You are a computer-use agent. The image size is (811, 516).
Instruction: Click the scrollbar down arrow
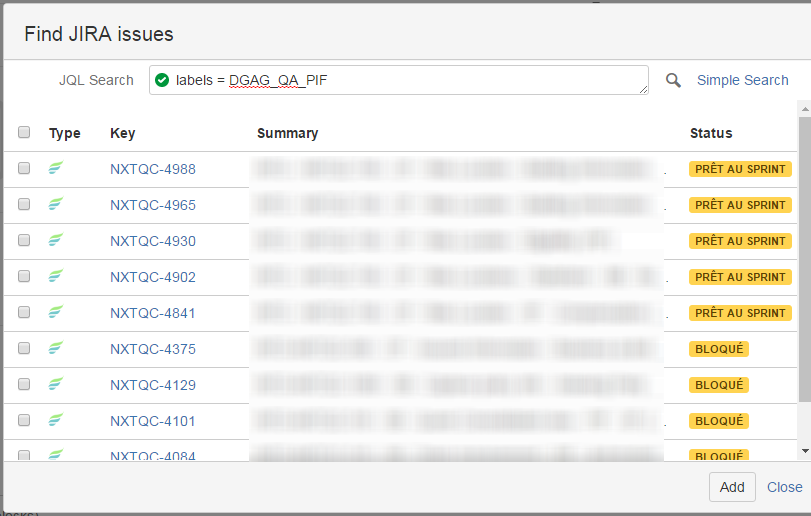[x=805, y=451]
